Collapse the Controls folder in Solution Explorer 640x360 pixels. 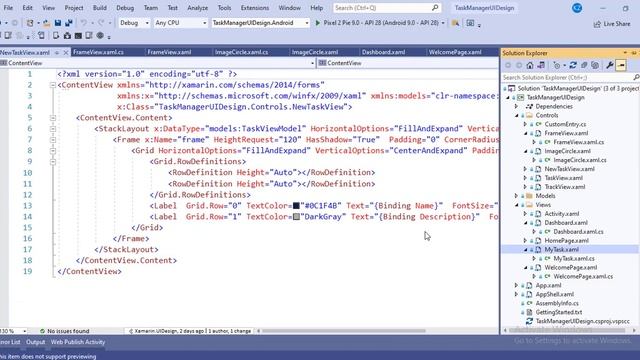pyautogui.click(x=517, y=116)
